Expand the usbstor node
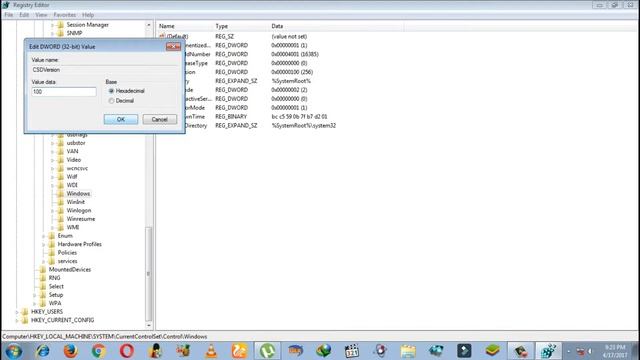The image size is (640, 360). tap(52, 143)
